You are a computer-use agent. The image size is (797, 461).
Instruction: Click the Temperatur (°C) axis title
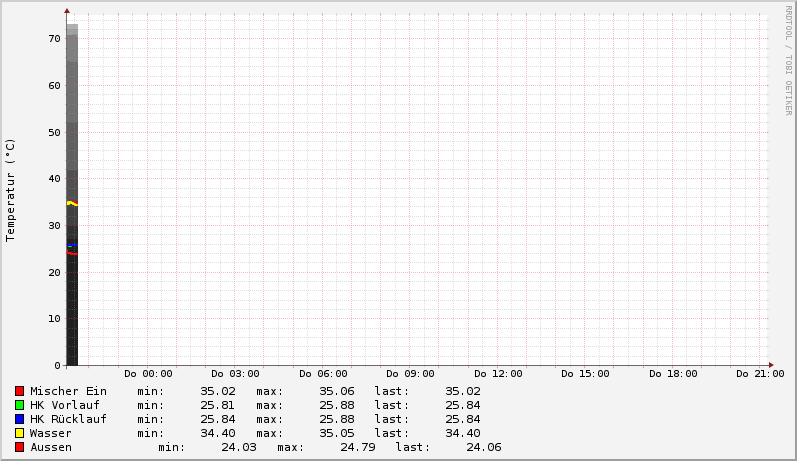point(10,190)
